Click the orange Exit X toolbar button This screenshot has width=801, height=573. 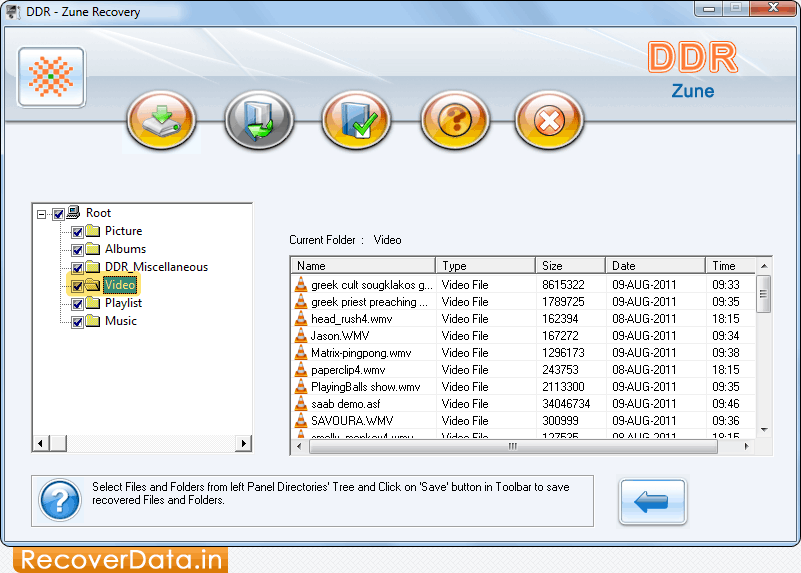point(549,121)
